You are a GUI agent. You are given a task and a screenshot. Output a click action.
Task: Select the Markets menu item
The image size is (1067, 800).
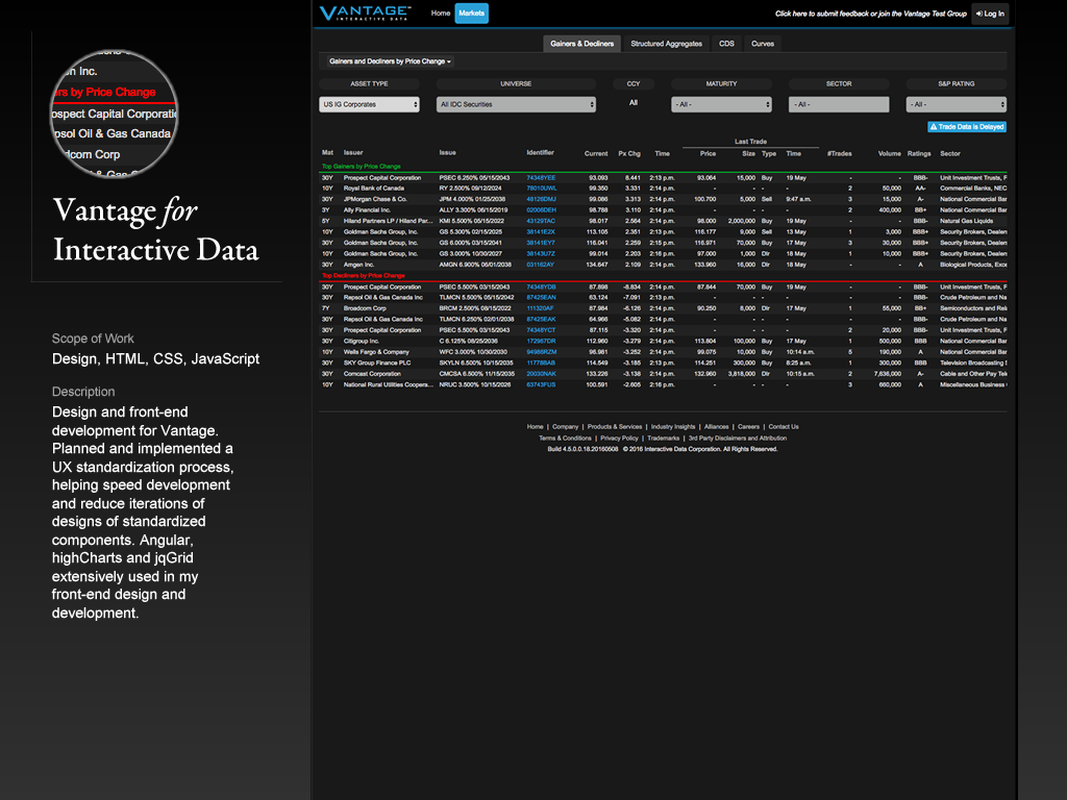(x=472, y=13)
